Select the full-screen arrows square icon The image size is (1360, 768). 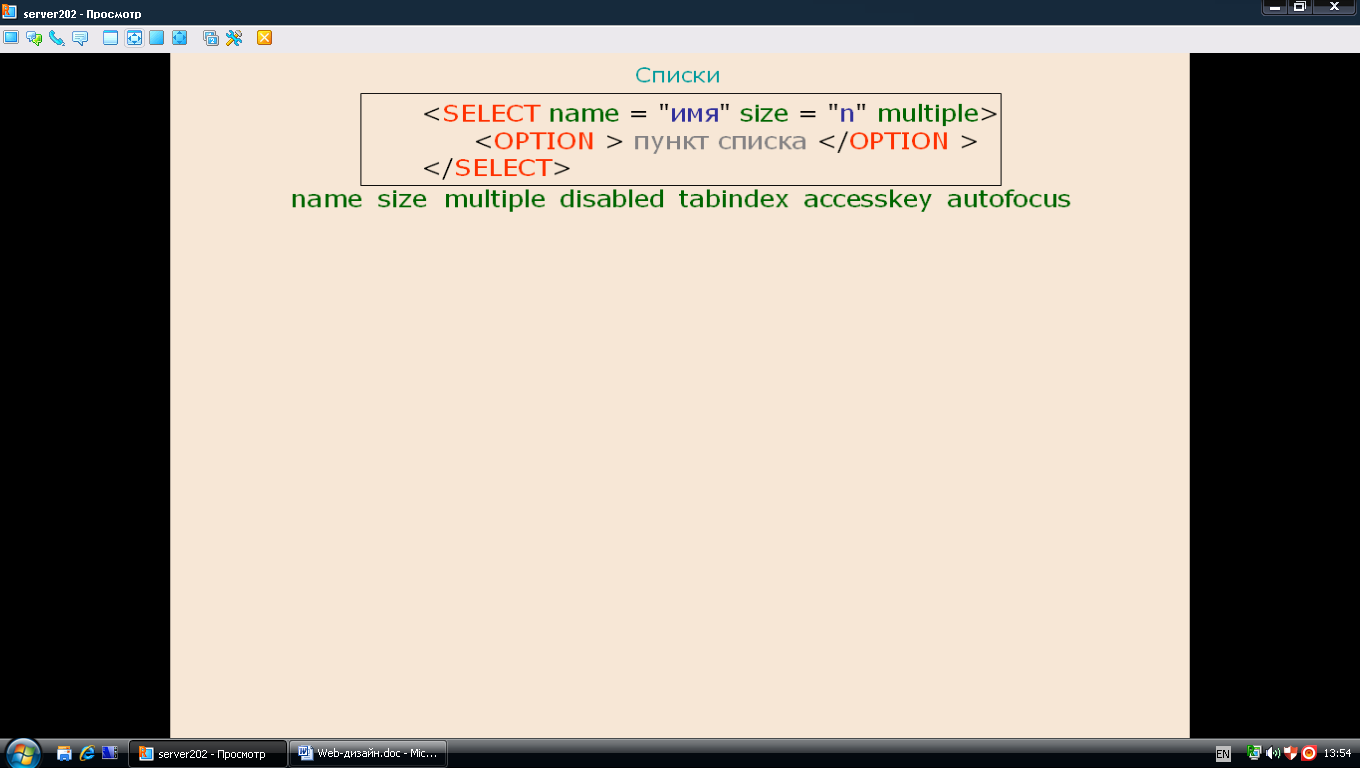pos(180,38)
